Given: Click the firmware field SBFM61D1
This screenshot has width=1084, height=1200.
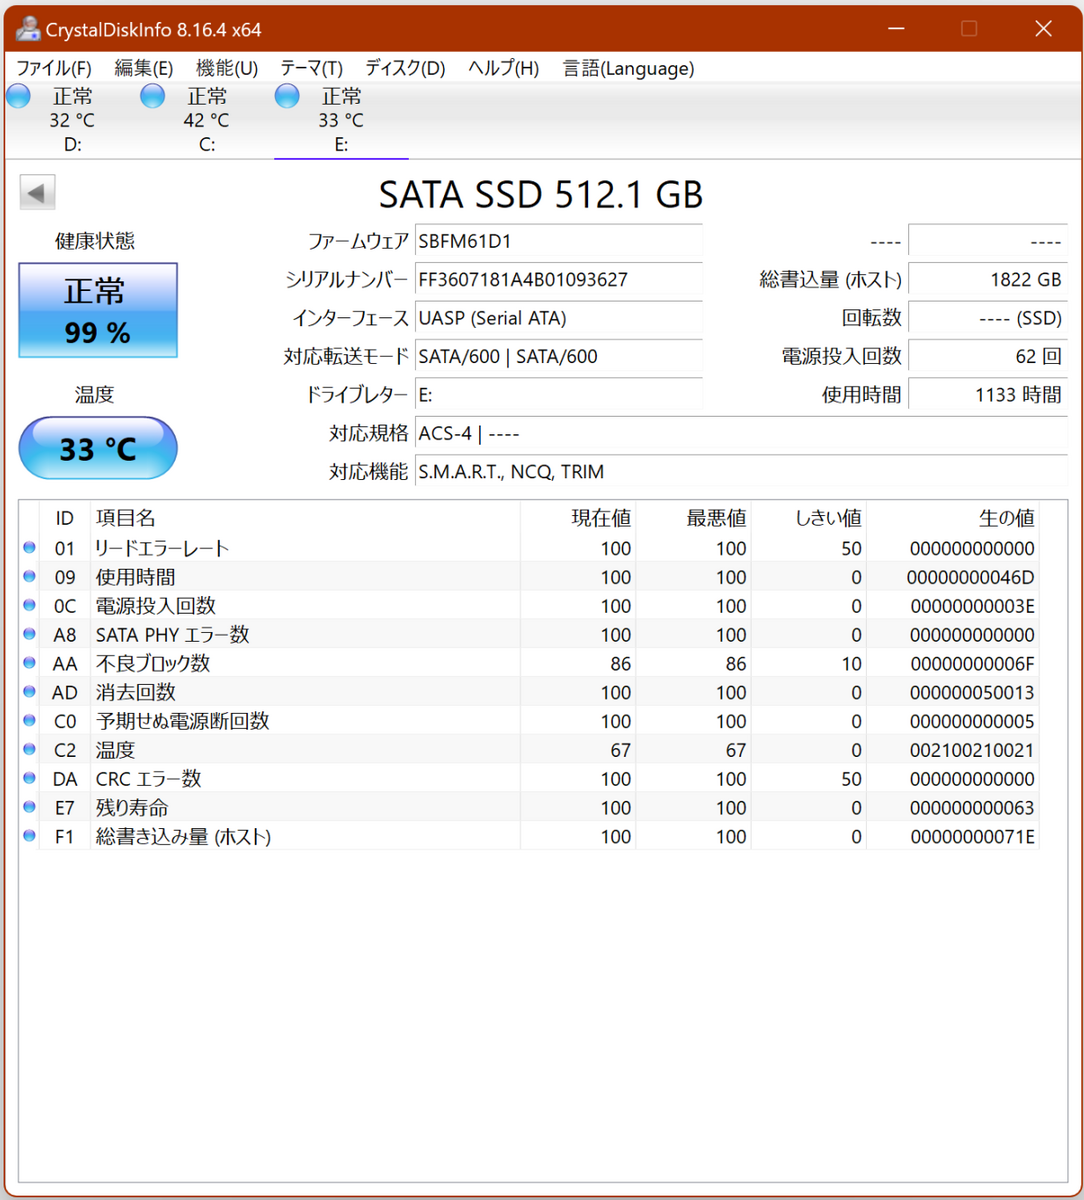Looking at the screenshot, I should click(558, 241).
